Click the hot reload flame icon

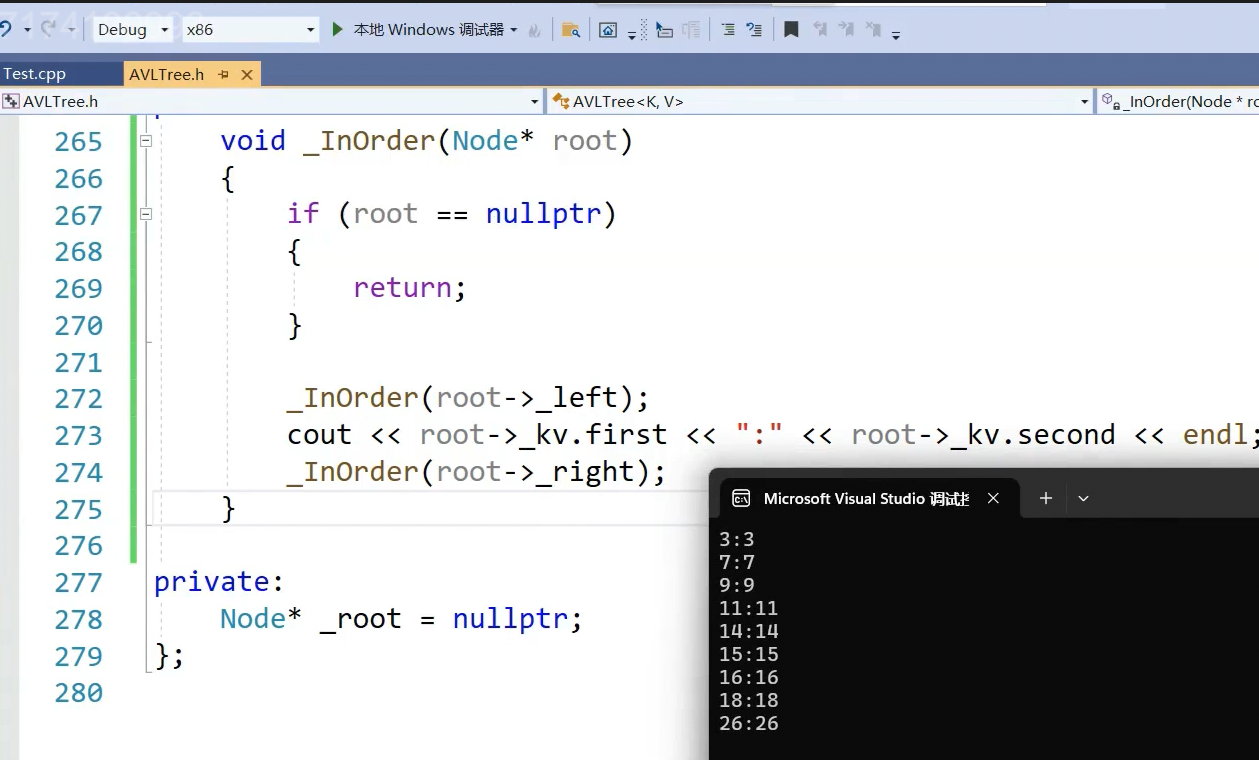pos(535,30)
